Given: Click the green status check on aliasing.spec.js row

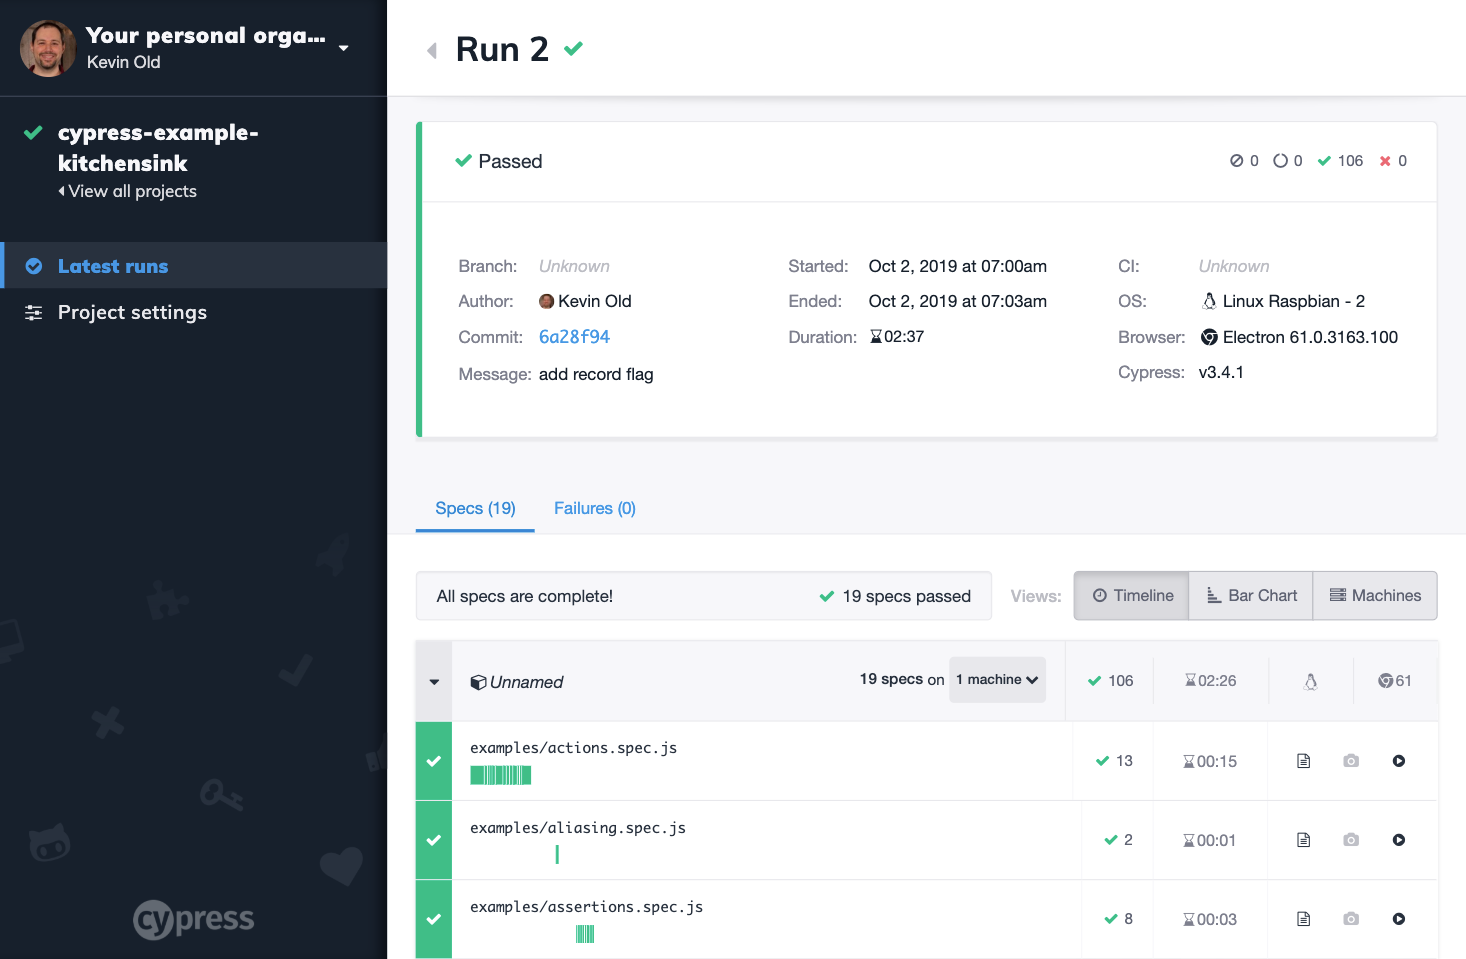Looking at the screenshot, I should point(434,840).
